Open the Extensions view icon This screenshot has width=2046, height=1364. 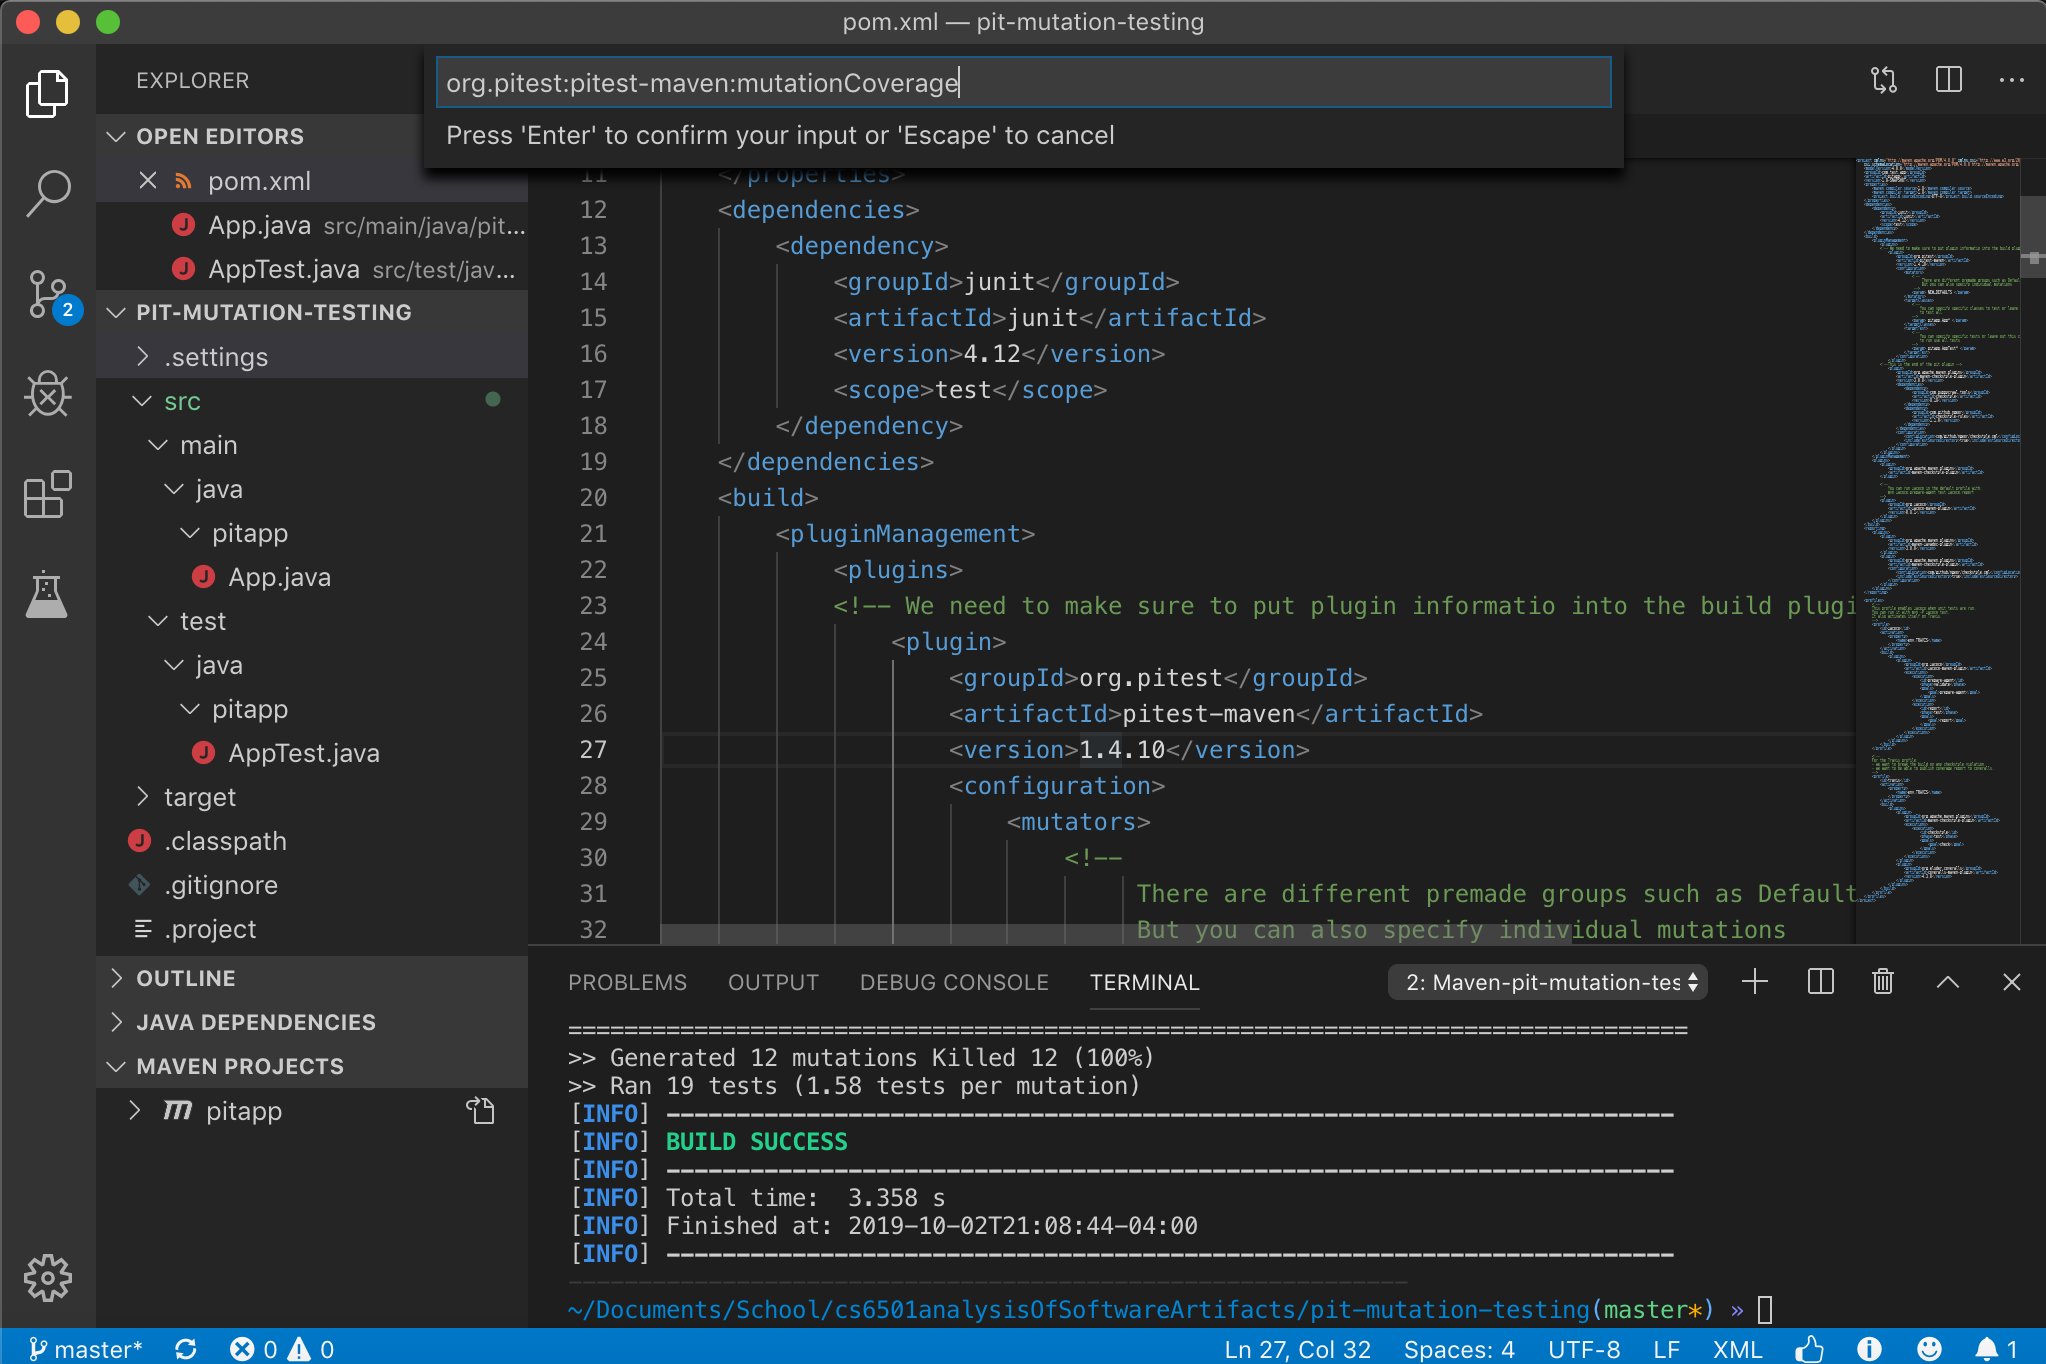point(47,495)
